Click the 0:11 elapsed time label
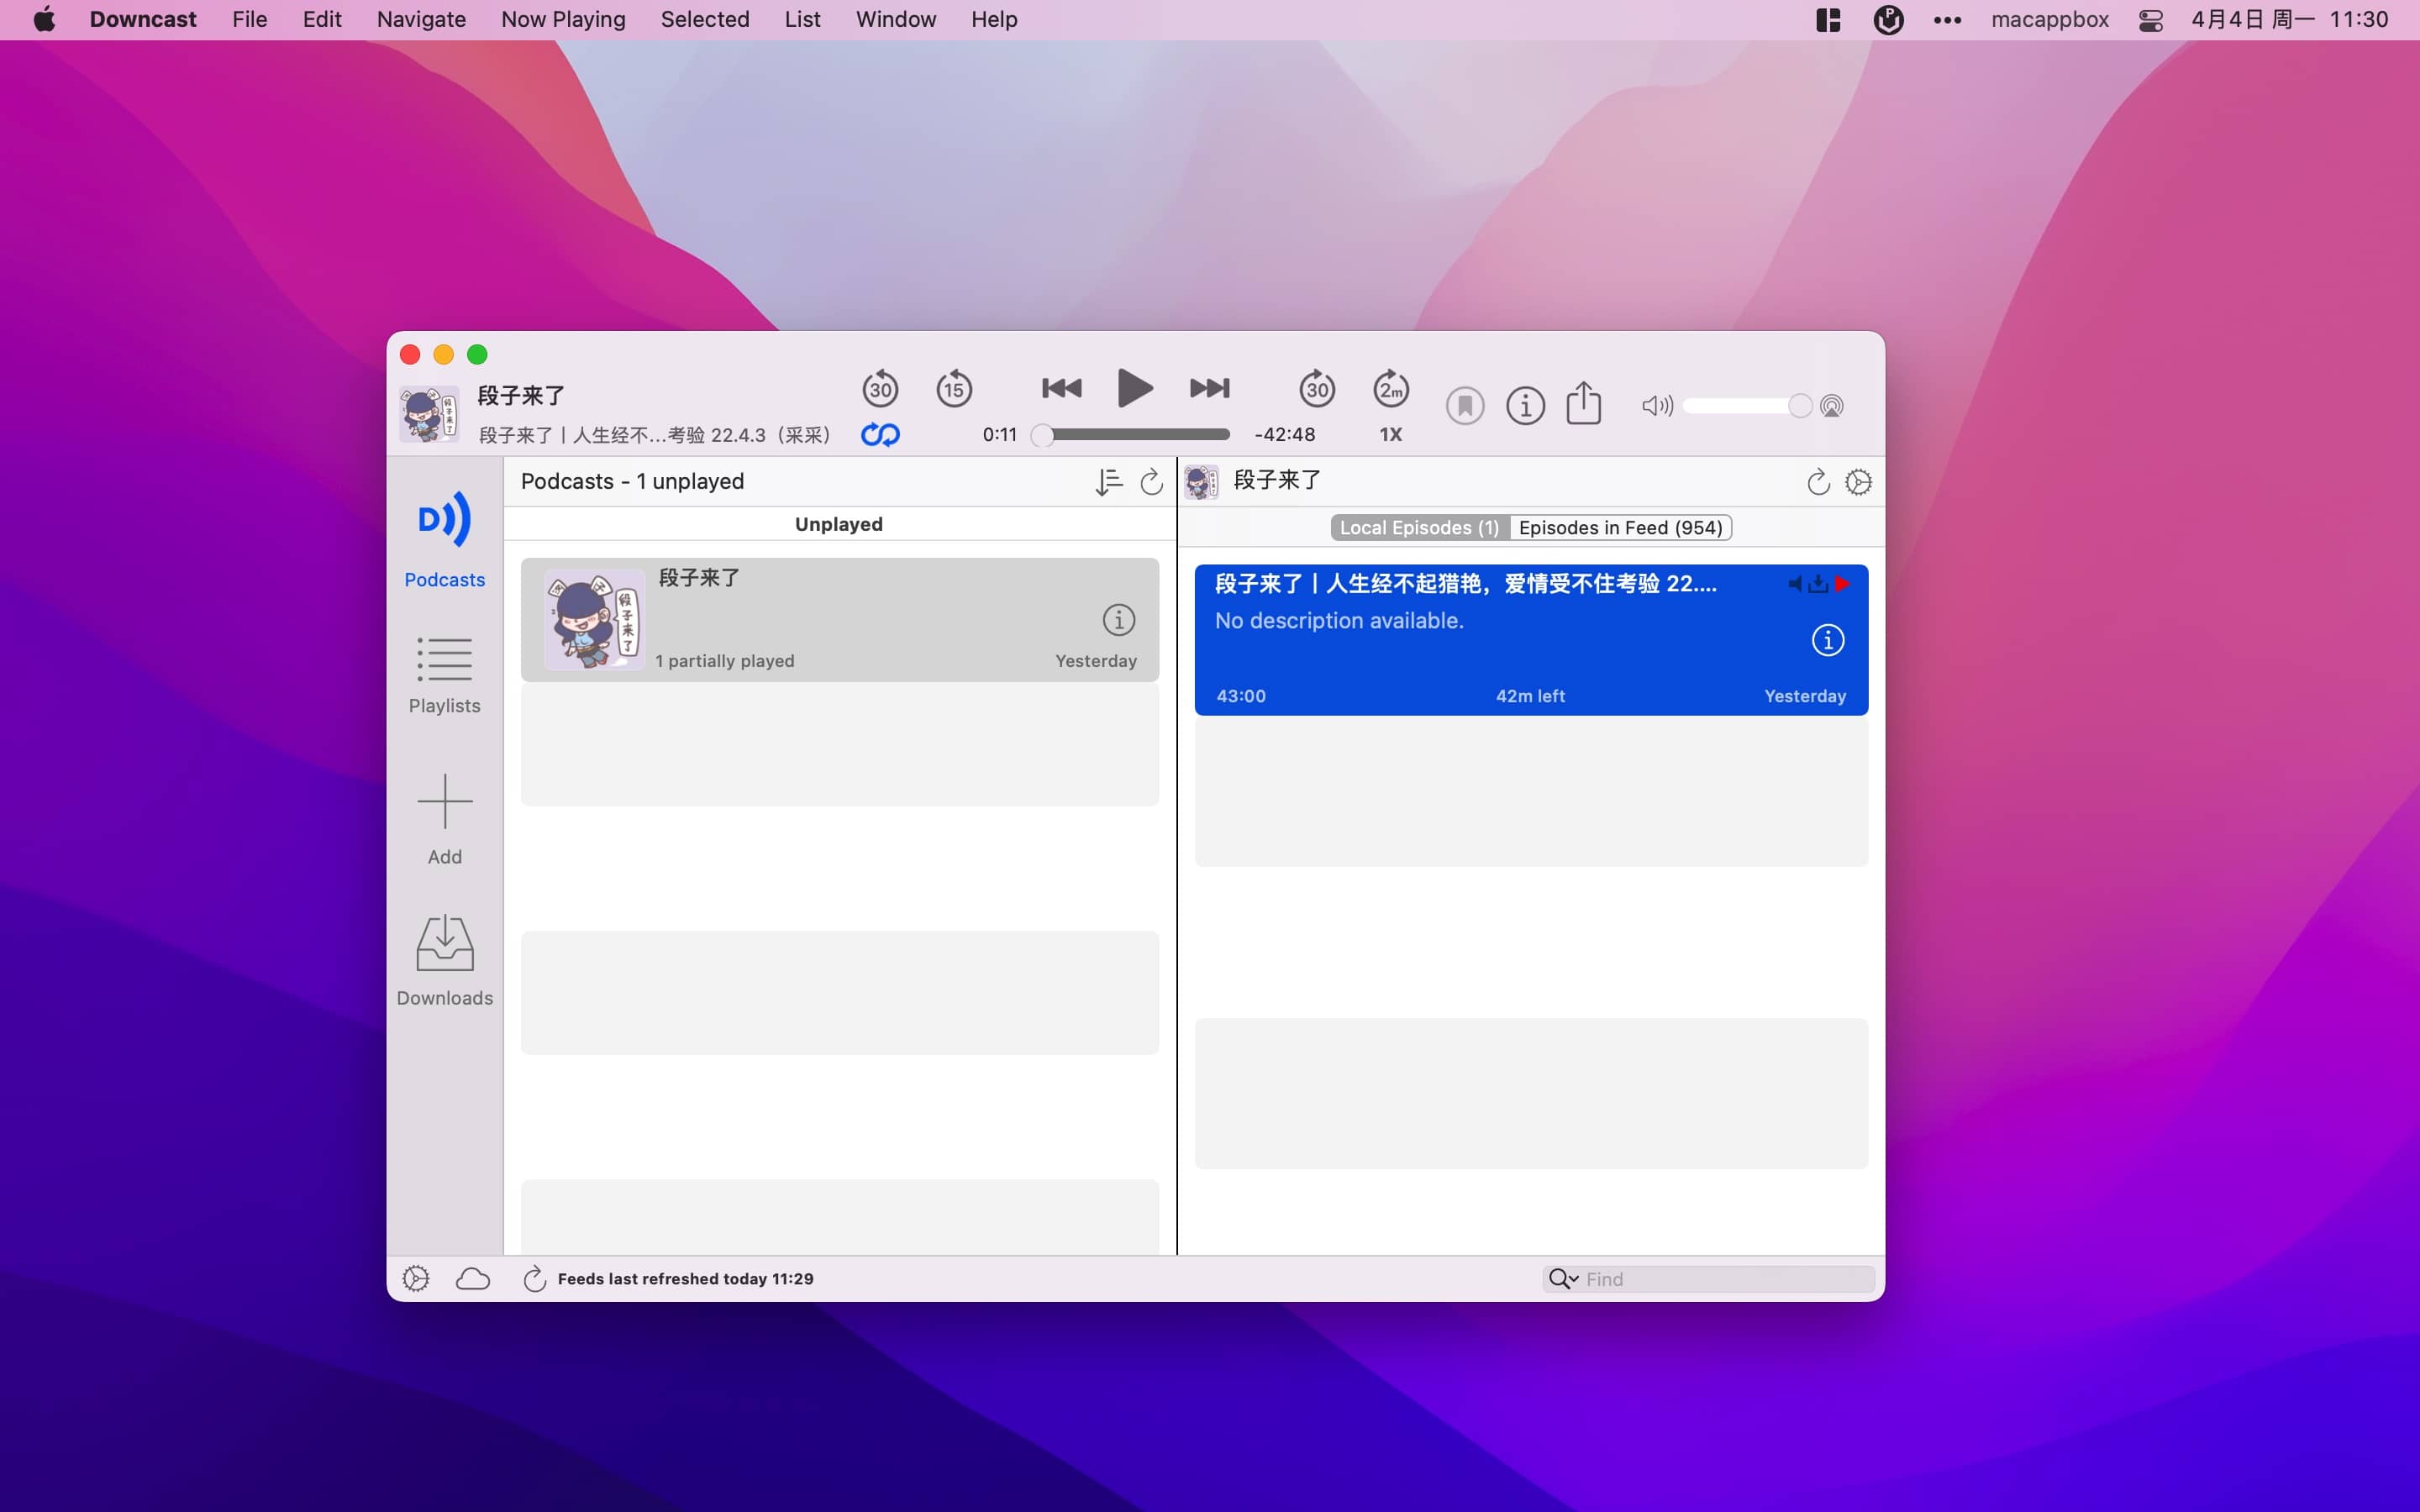 (1000, 434)
